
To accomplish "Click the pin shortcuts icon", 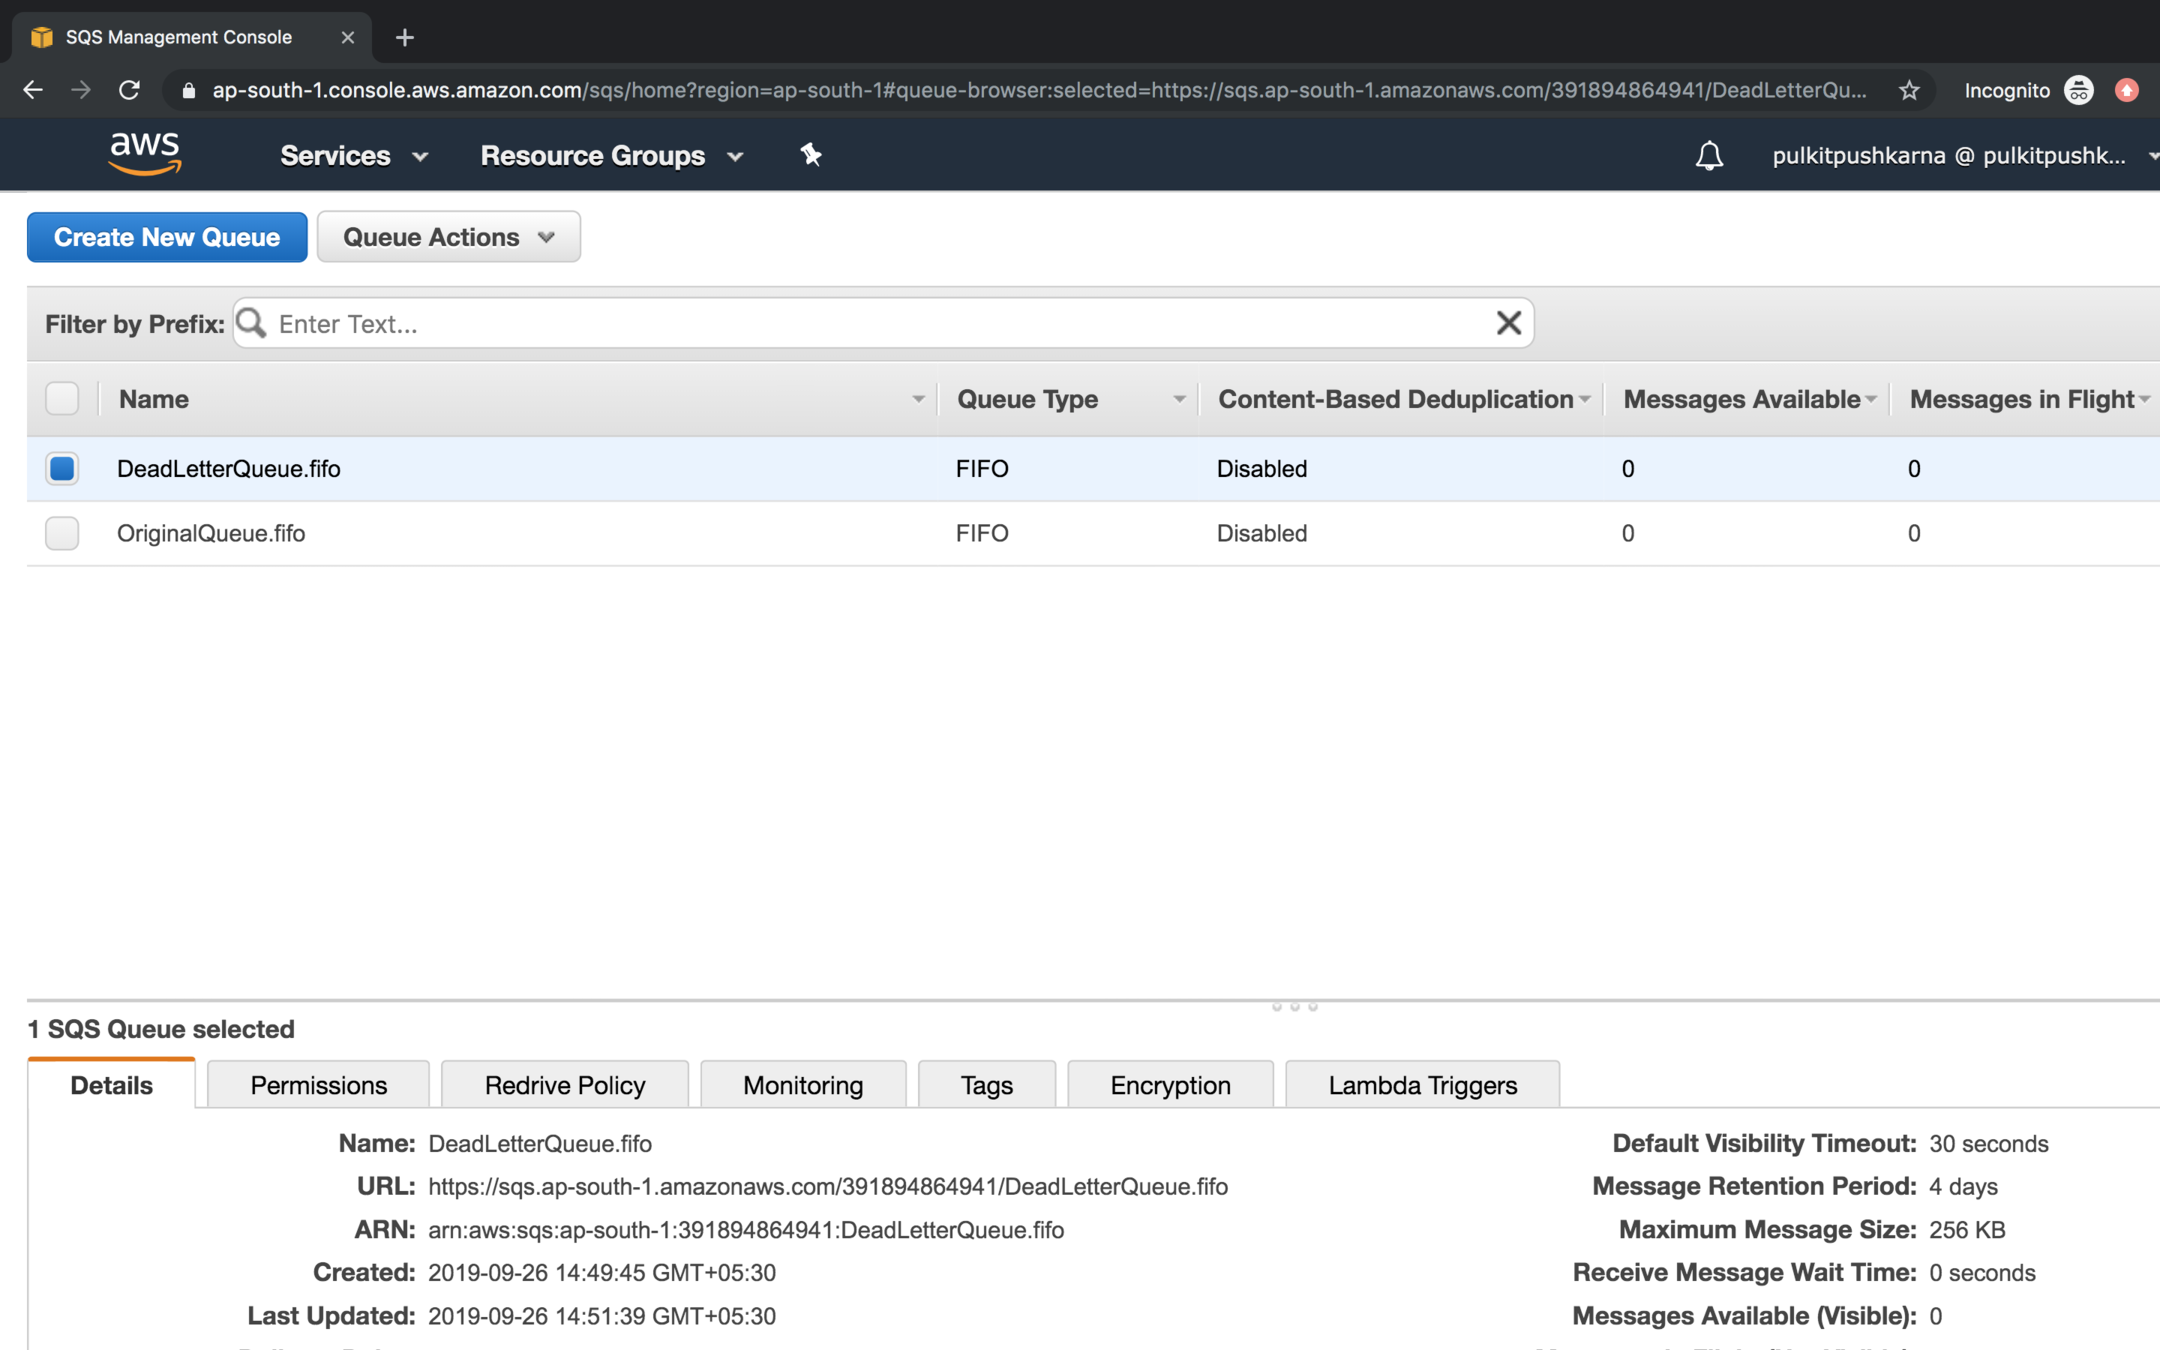I will [810, 154].
